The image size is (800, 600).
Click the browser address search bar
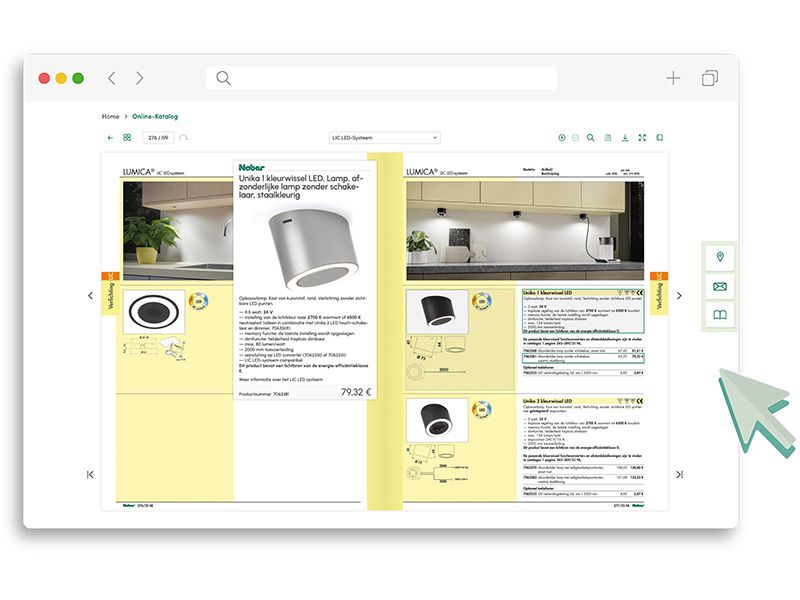point(381,78)
